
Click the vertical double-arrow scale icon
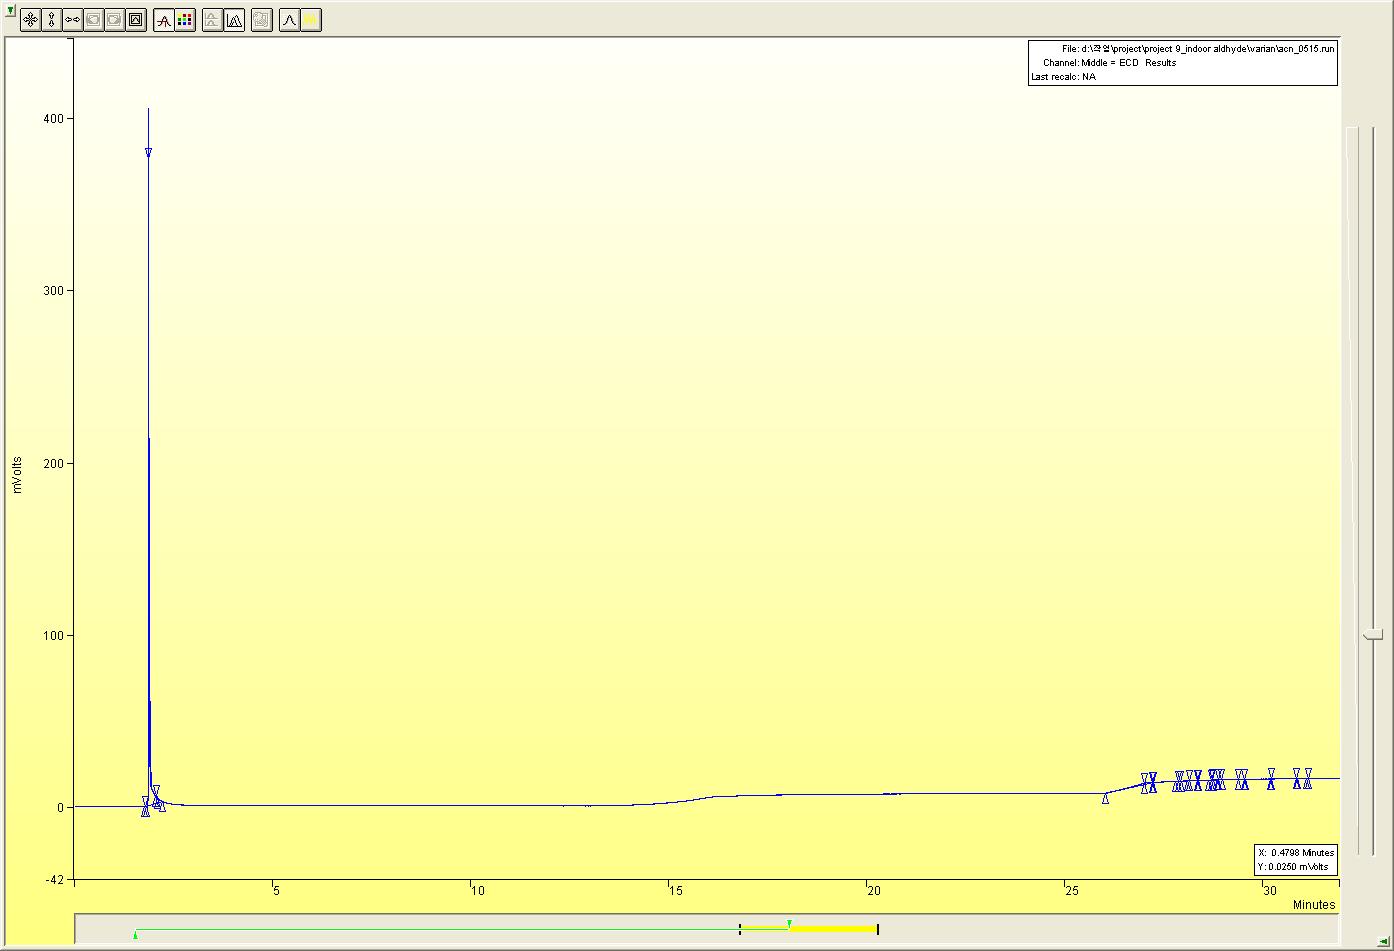click(51, 20)
